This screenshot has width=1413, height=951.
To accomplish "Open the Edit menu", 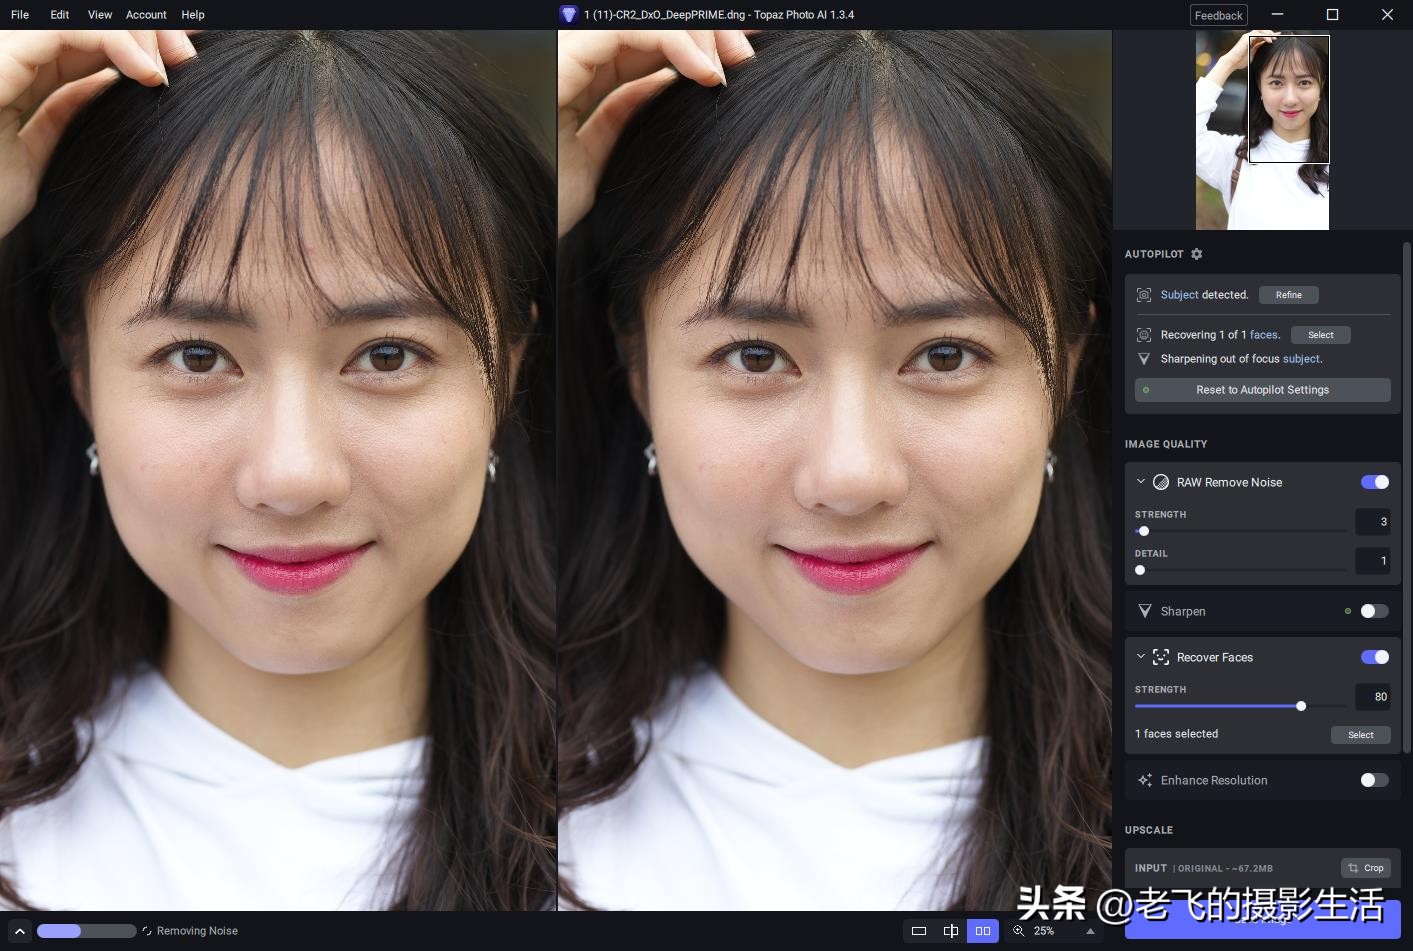I will [59, 14].
